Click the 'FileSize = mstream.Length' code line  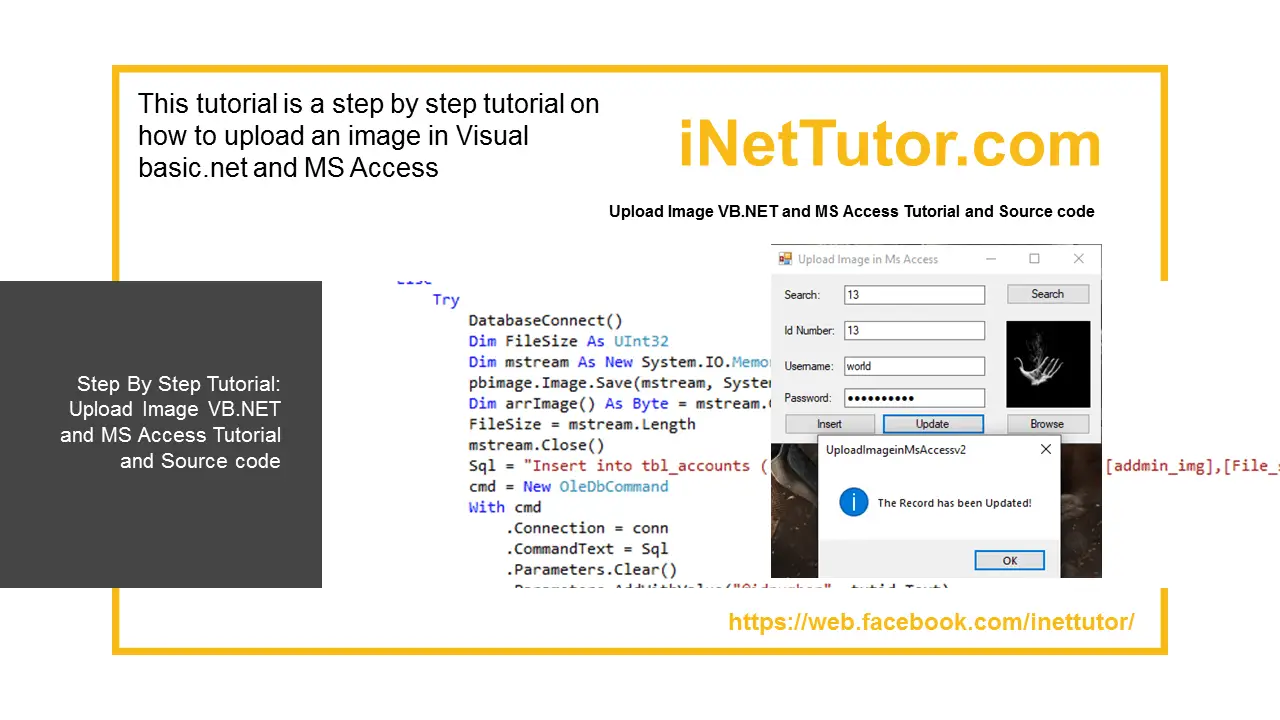pos(582,424)
